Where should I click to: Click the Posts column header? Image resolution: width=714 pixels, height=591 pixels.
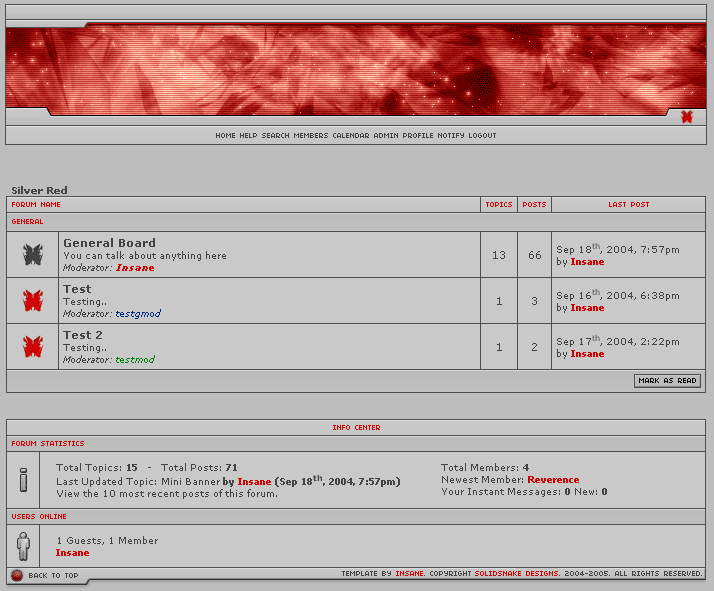pos(534,205)
